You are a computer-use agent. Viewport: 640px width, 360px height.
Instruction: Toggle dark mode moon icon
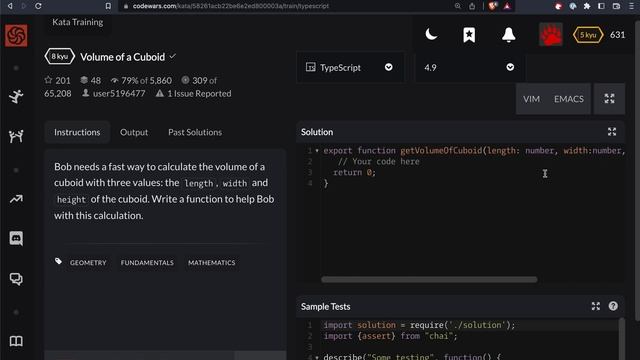pos(431,35)
